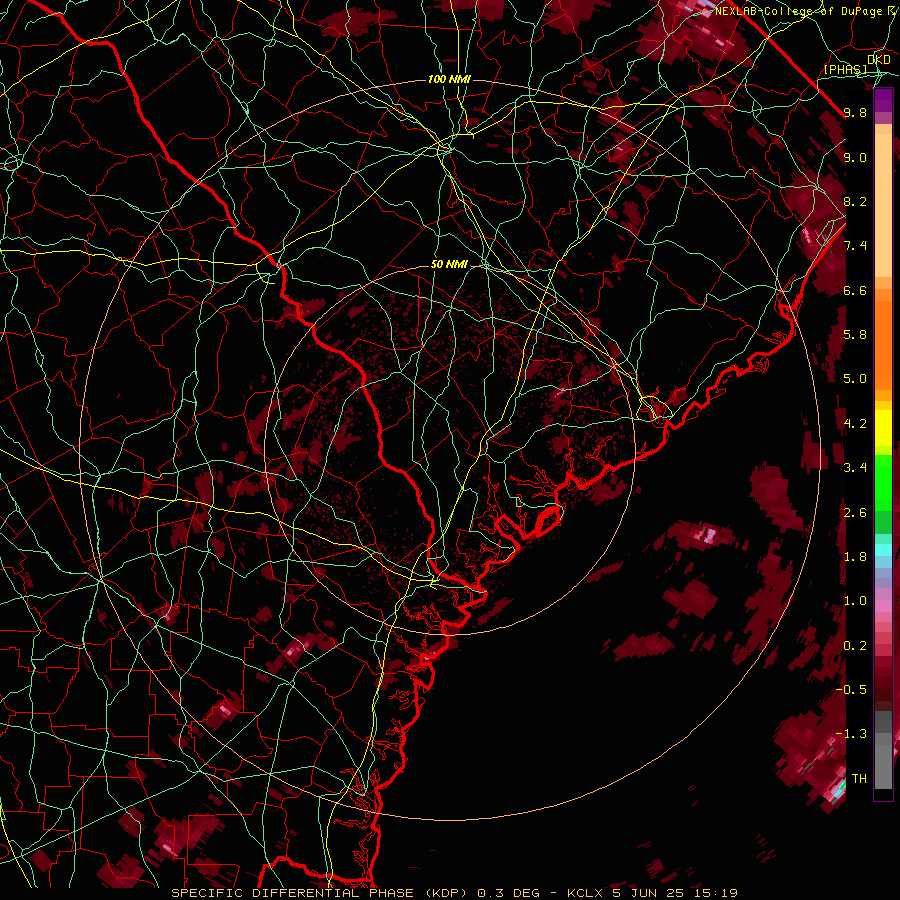The height and width of the screenshot is (900, 900).
Task: Click the 5.0 value on the scale
Action: 855,379
